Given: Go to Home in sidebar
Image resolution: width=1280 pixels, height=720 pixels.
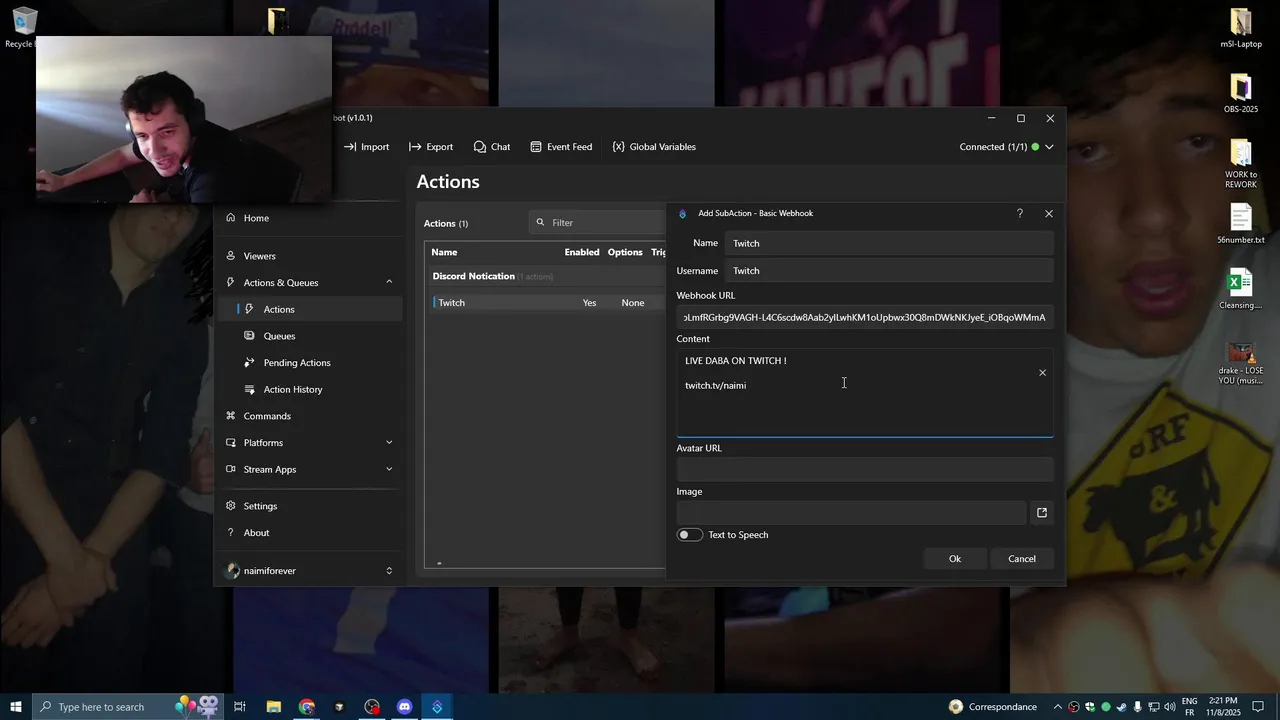Looking at the screenshot, I should point(256,218).
